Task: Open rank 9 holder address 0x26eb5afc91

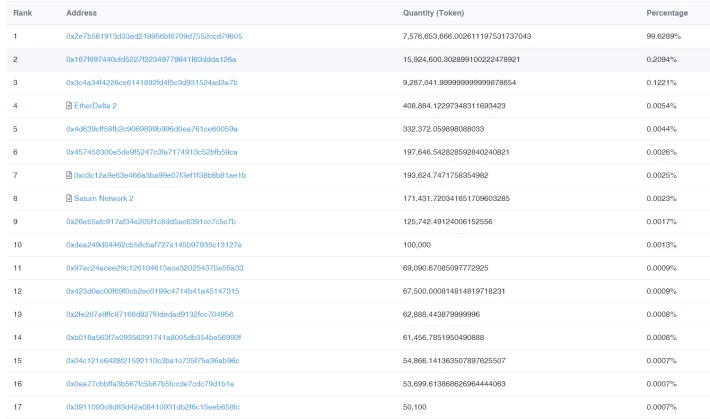Action: 151,222
